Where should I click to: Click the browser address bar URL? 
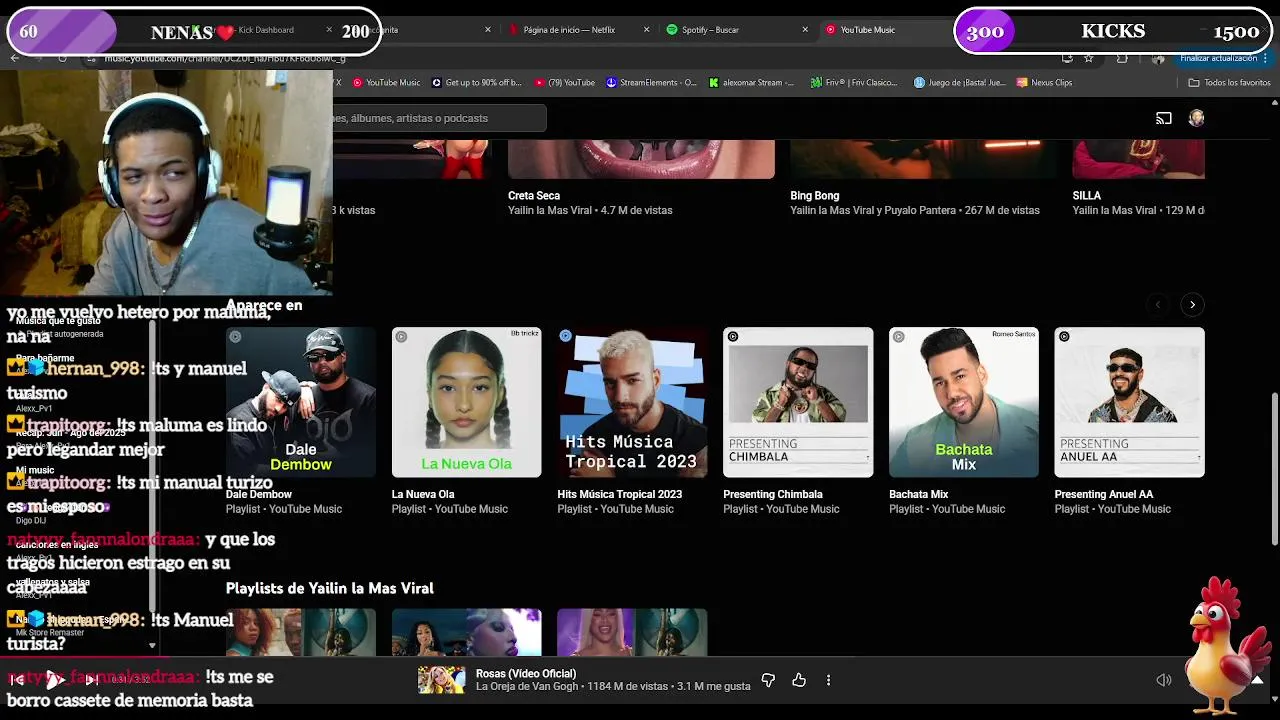click(225, 59)
